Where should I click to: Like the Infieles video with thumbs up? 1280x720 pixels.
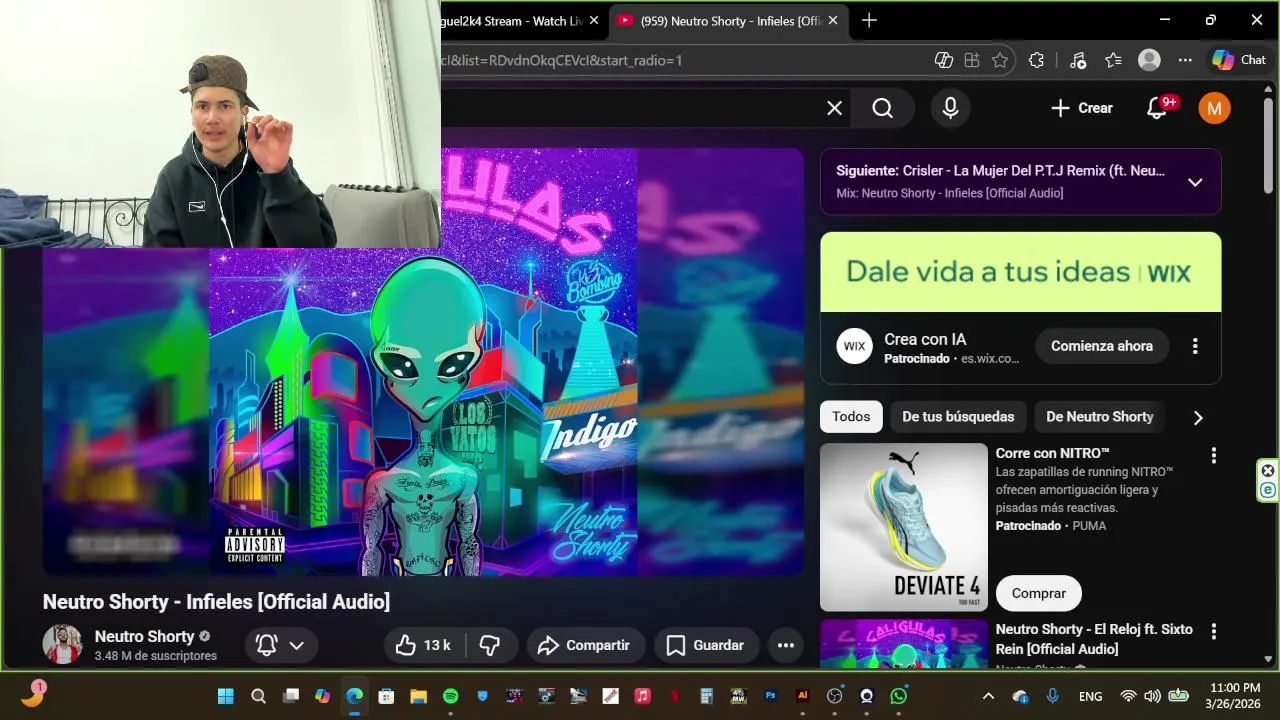(423, 645)
